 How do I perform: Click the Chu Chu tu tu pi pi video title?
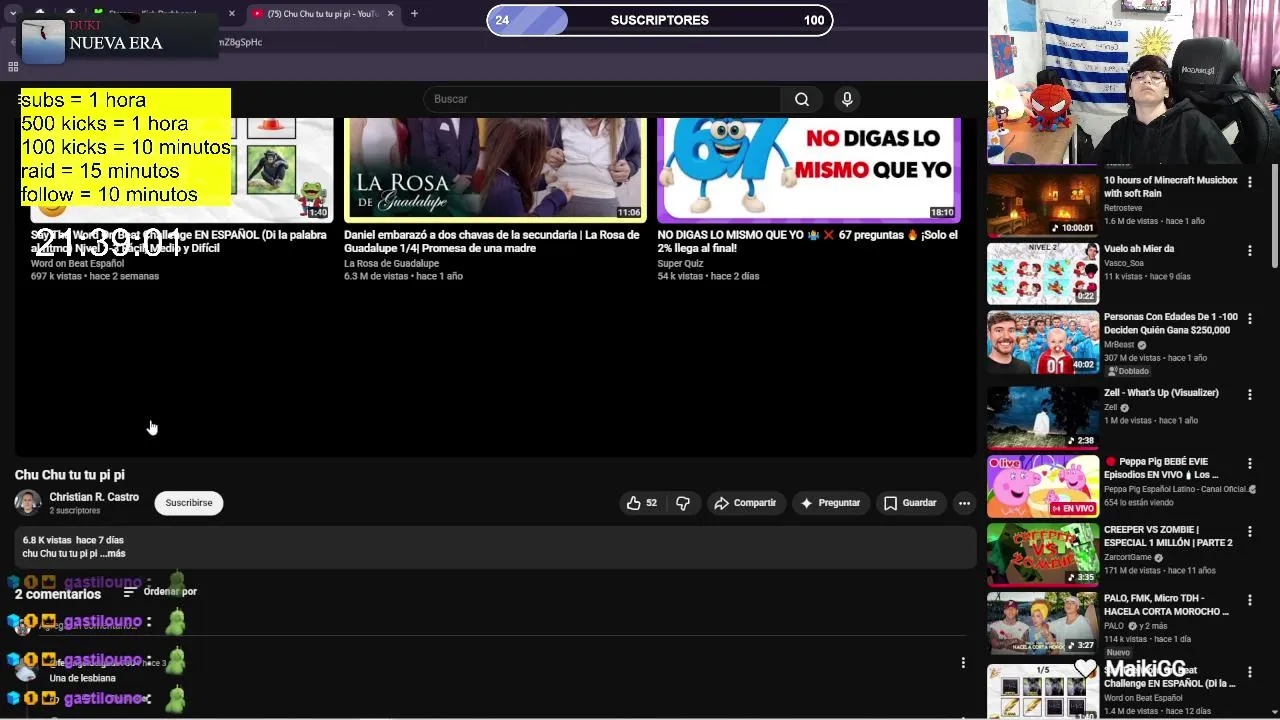tap(70, 475)
